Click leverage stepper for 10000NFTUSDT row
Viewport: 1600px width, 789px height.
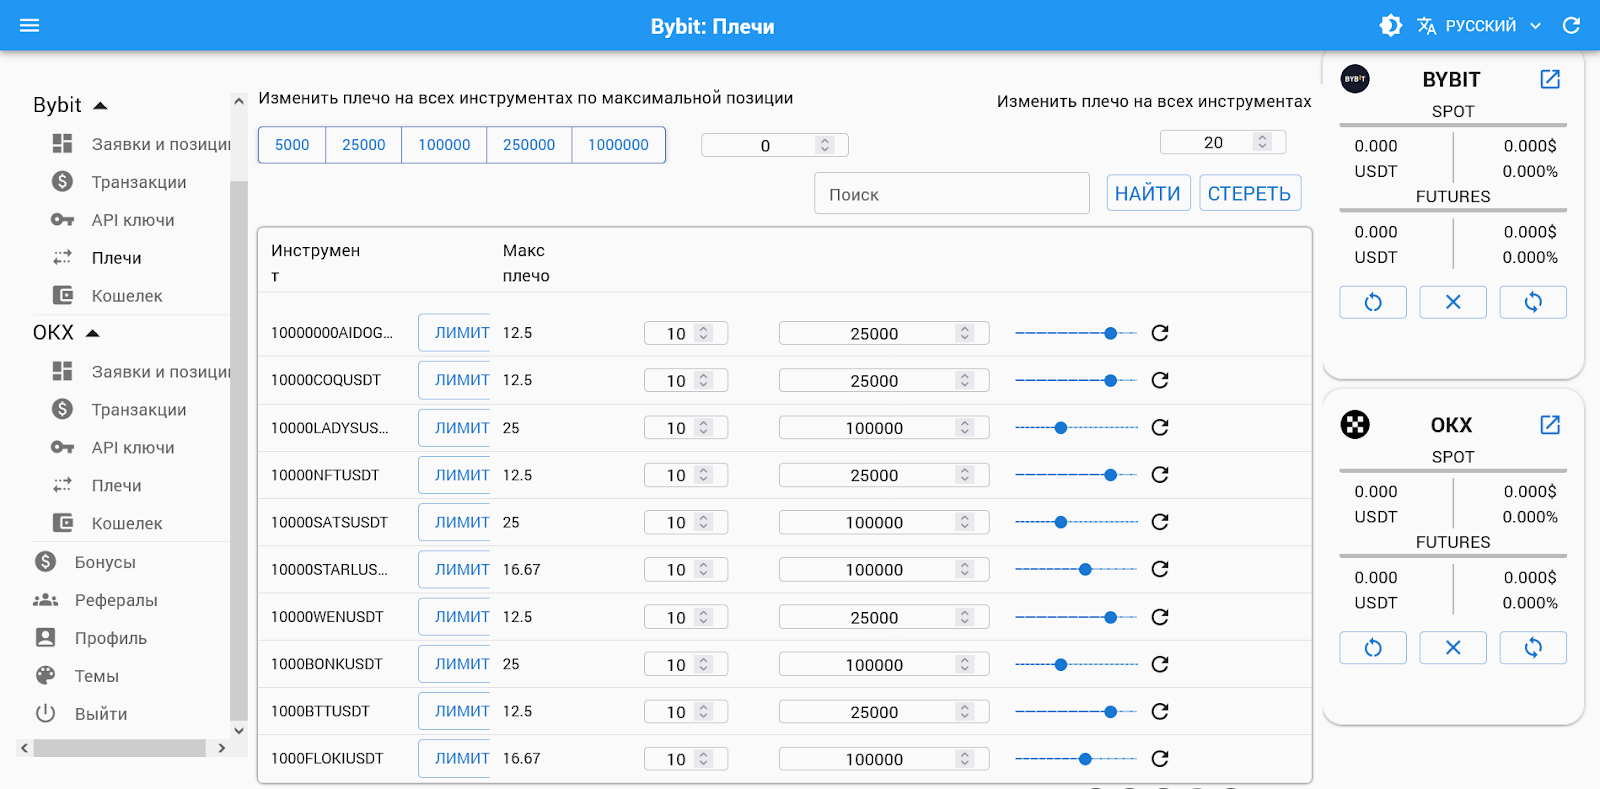pyautogui.click(x=704, y=475)
